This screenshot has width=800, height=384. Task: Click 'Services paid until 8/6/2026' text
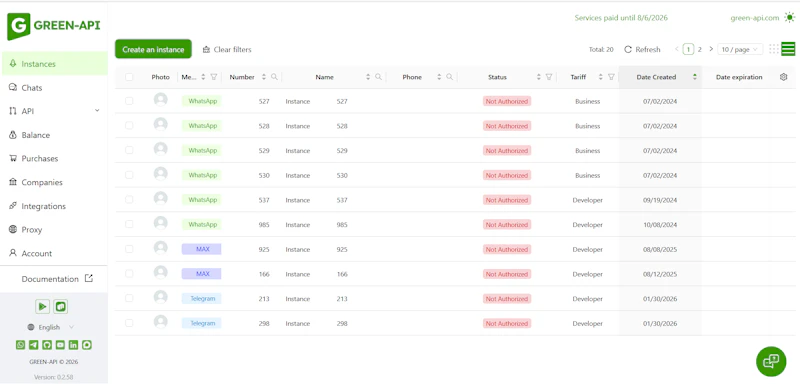tap(621, 18)
